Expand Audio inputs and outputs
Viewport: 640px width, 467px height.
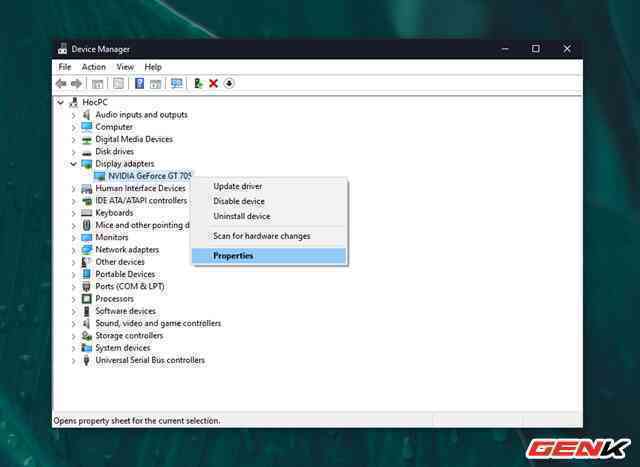pos(73,116)
